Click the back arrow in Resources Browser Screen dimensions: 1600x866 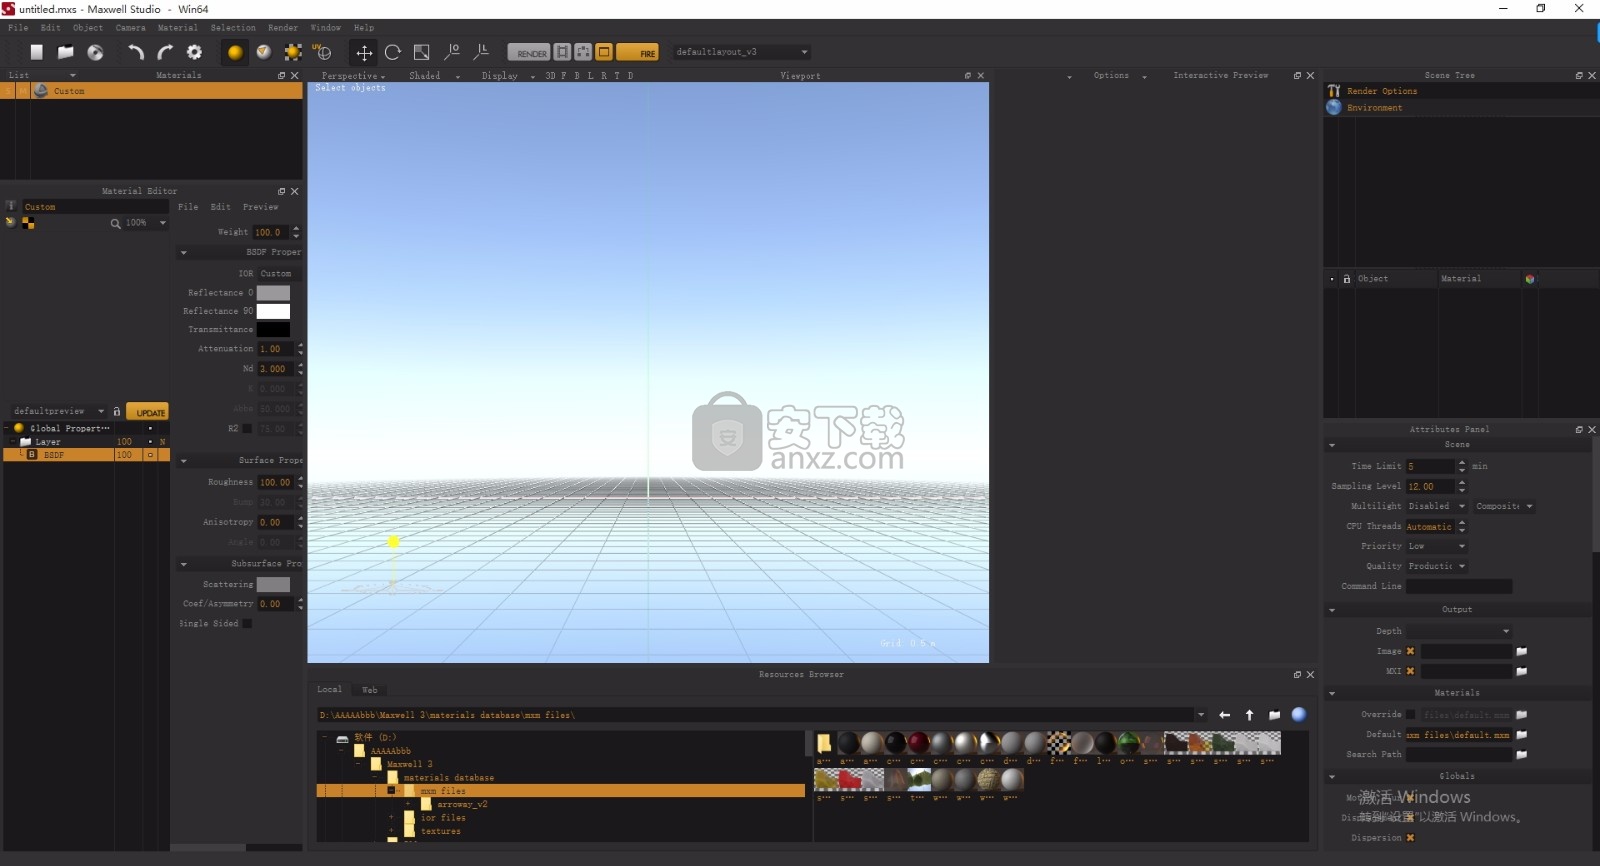click(x=1224, y=715)
